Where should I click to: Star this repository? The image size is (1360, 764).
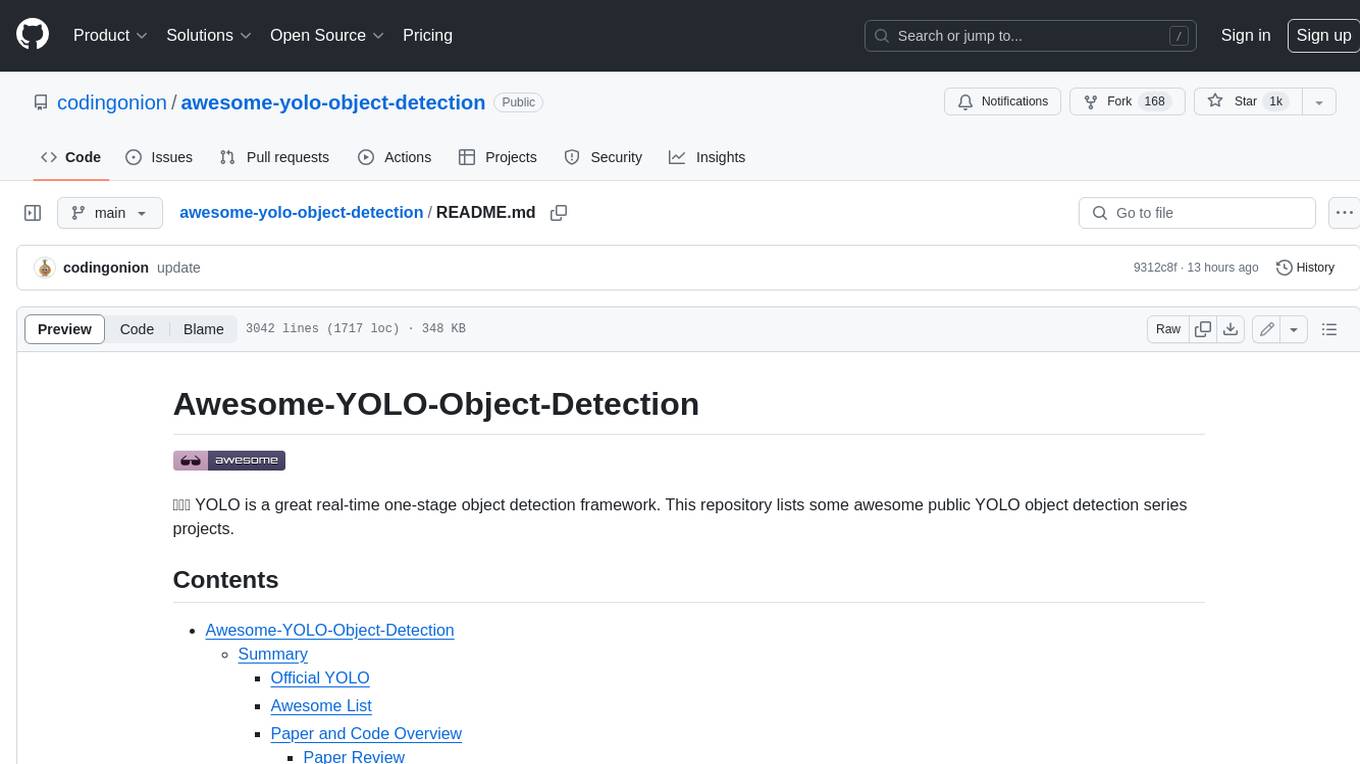(1246, 102)
